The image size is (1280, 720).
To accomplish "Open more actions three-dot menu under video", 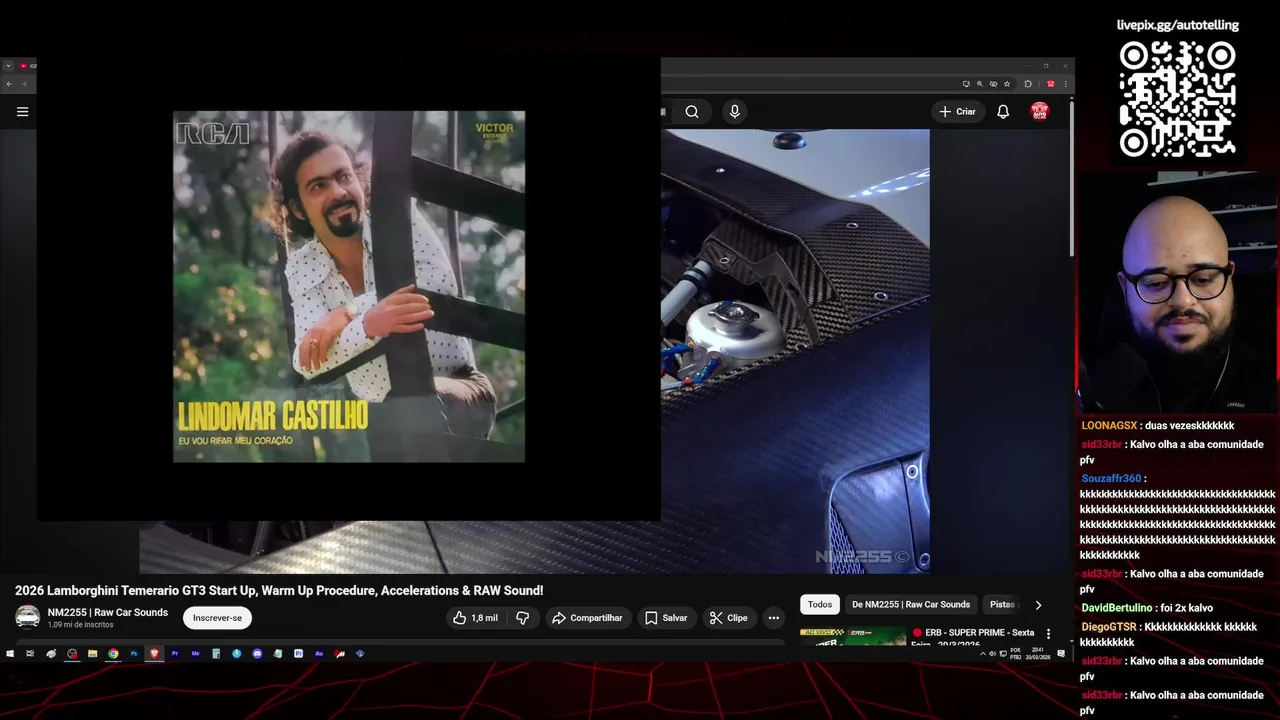I will (x=773, y=618).
